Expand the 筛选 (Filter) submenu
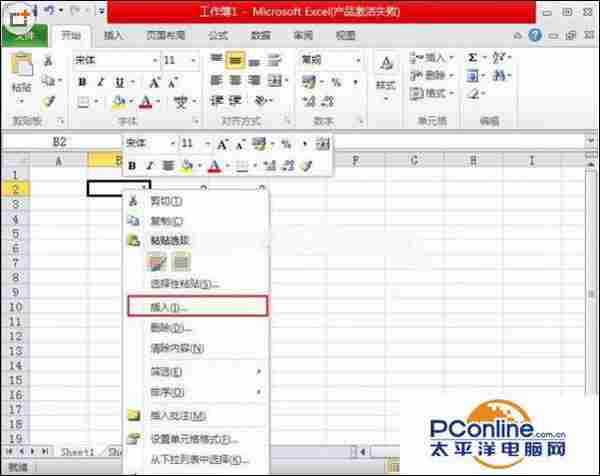Viewport: 600px width, 476px height. [x=195, y=371]
